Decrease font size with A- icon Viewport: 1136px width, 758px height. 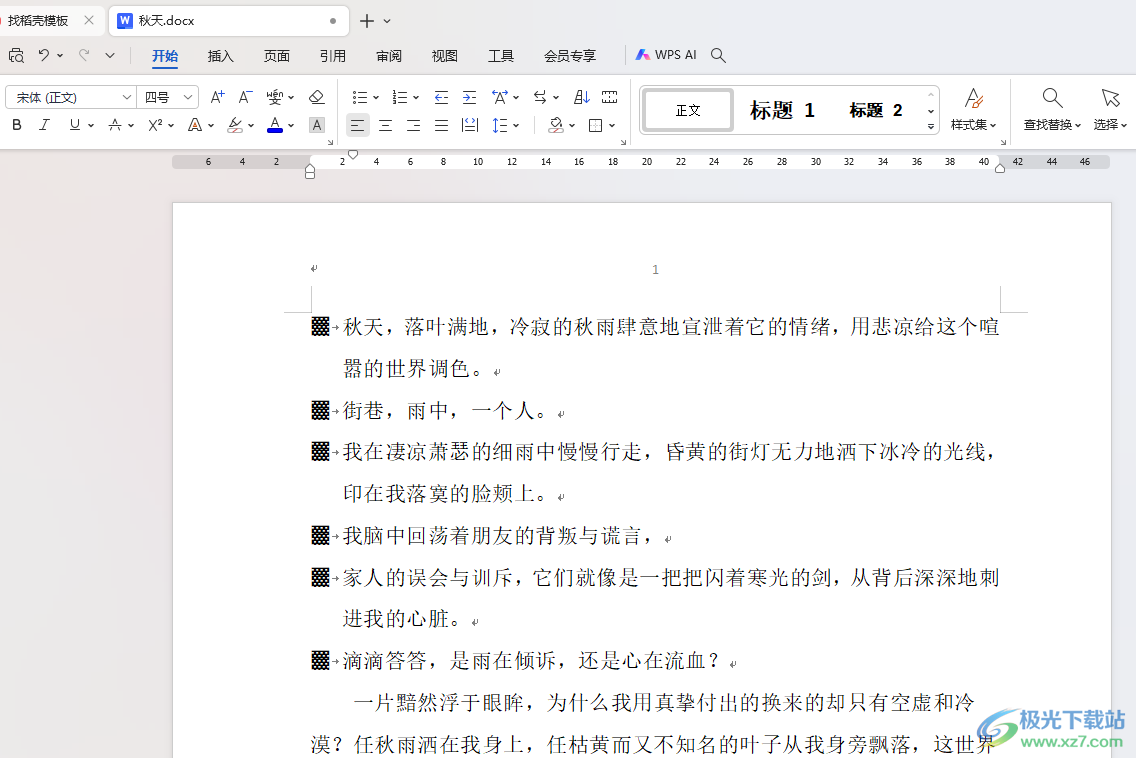246,97
